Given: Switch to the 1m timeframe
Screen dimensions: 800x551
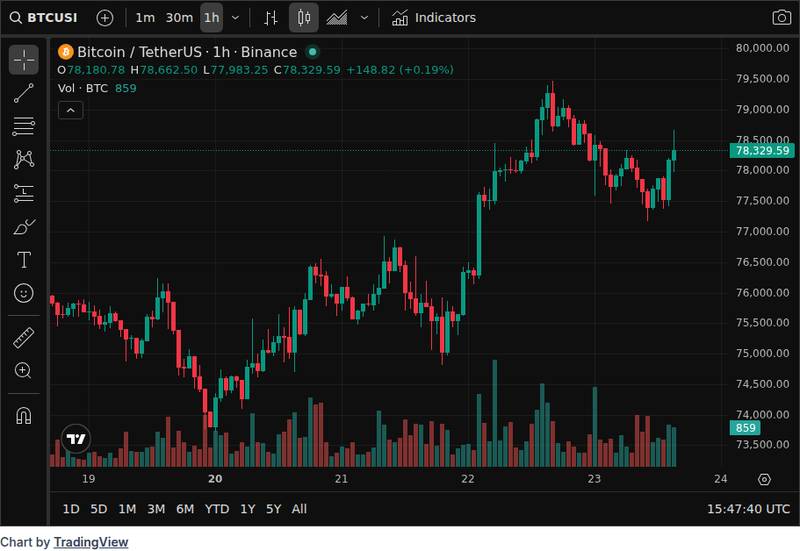Looking at the screenshot, I should 145,18.
